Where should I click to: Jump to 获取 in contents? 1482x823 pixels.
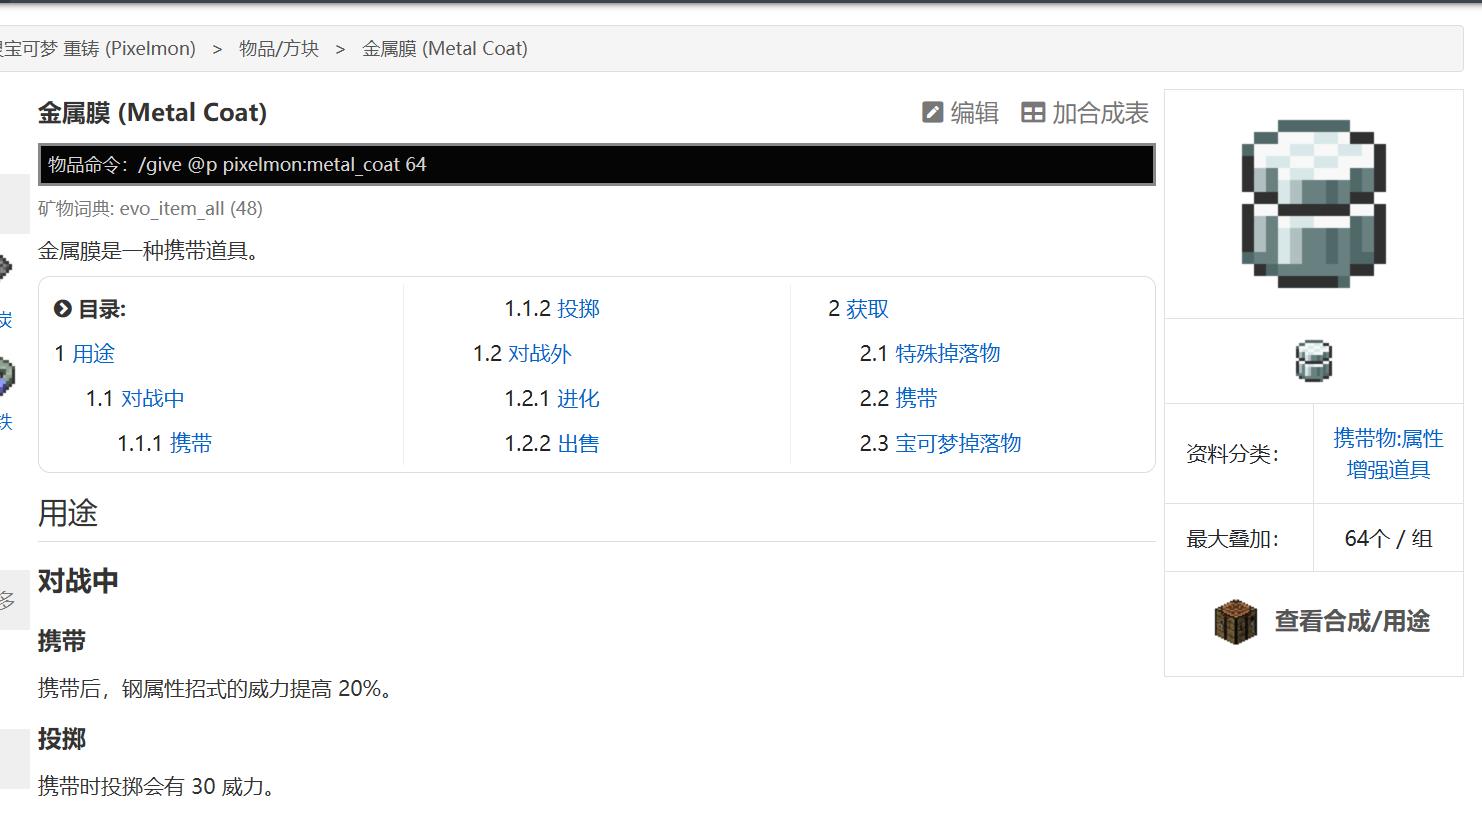(x=868, y=309)
